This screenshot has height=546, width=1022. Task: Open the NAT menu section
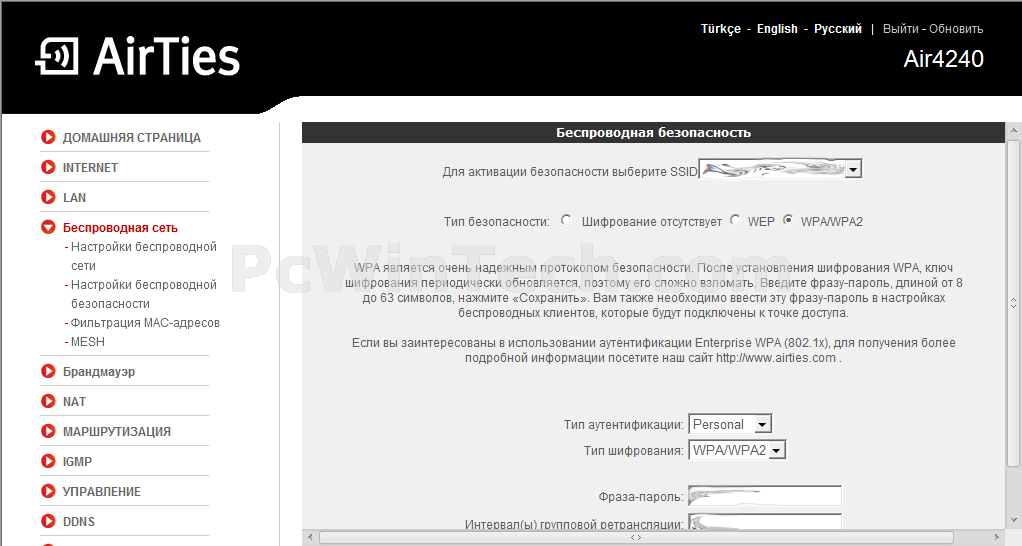tap(74, 401)
